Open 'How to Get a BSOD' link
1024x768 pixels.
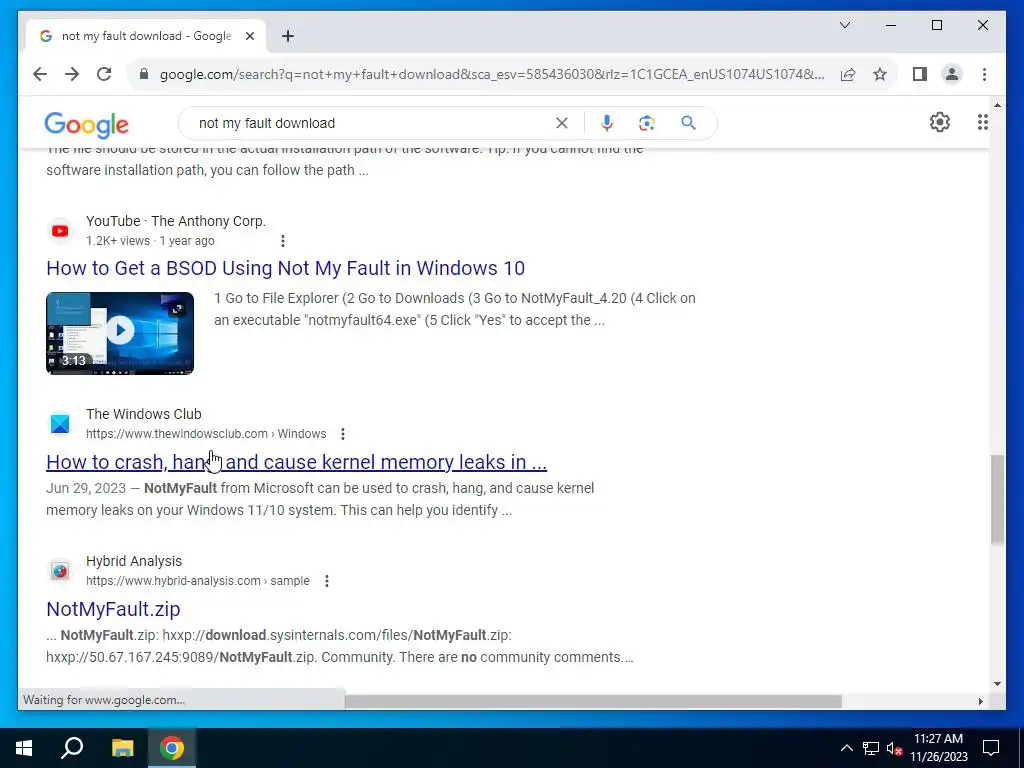285,268
